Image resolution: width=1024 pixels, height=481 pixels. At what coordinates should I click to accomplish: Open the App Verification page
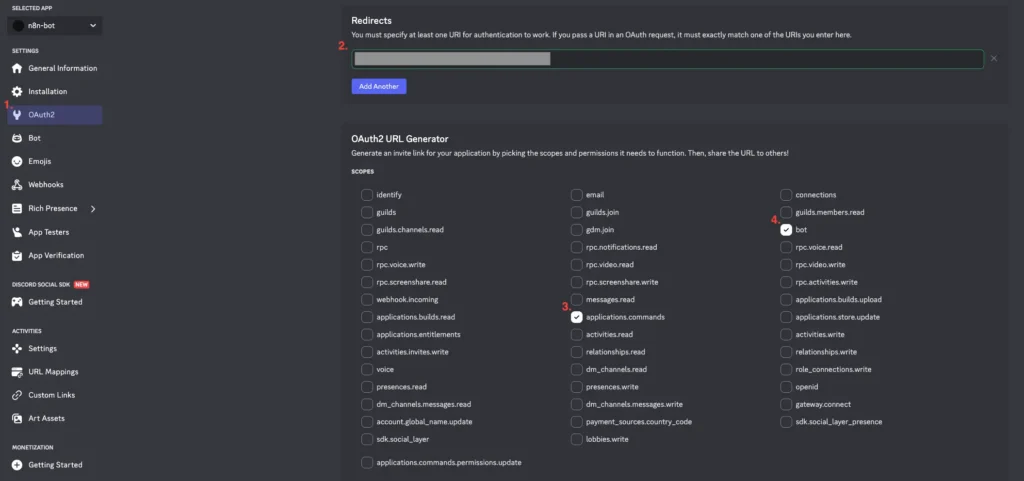tap(55, 256)
